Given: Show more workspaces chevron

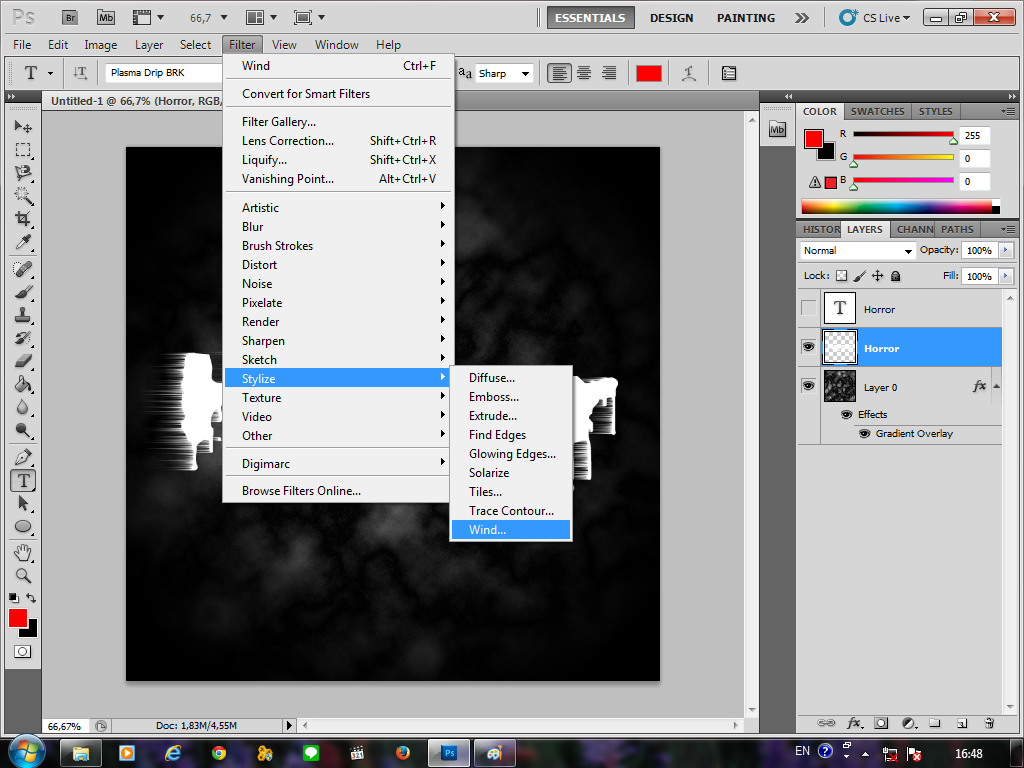Looking at the screenshot, I should 801,18.
